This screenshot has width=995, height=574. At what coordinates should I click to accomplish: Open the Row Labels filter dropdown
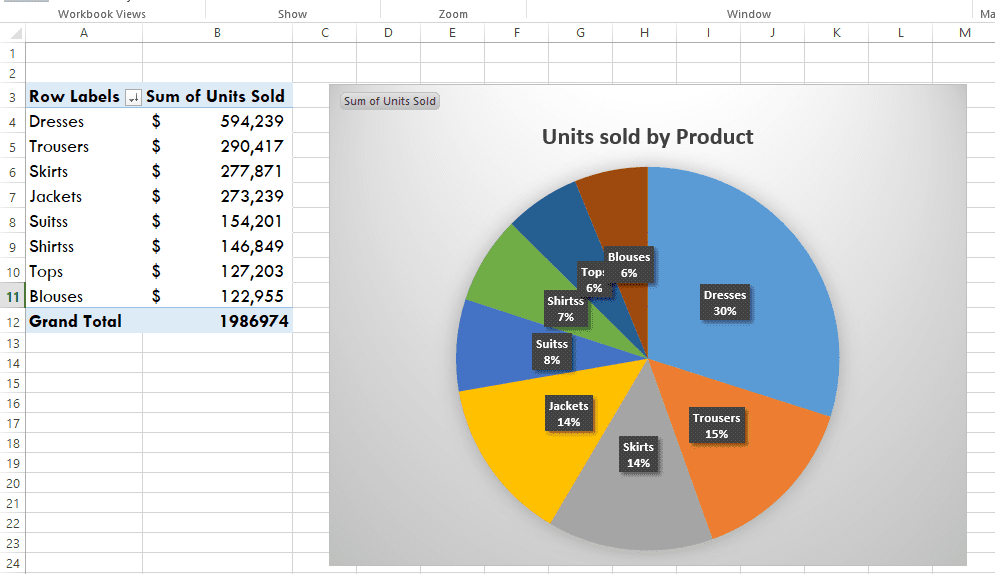(x=133, y=97)
